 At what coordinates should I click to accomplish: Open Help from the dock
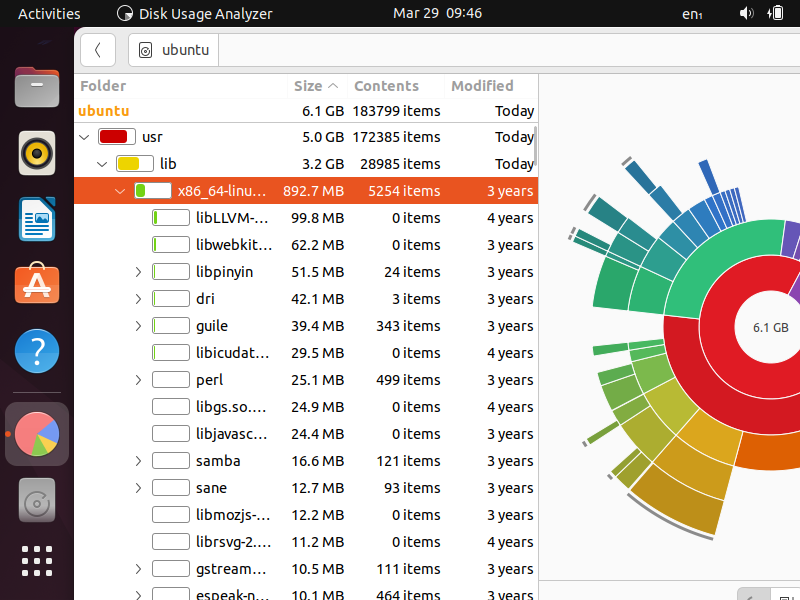(x=37, y=351)
